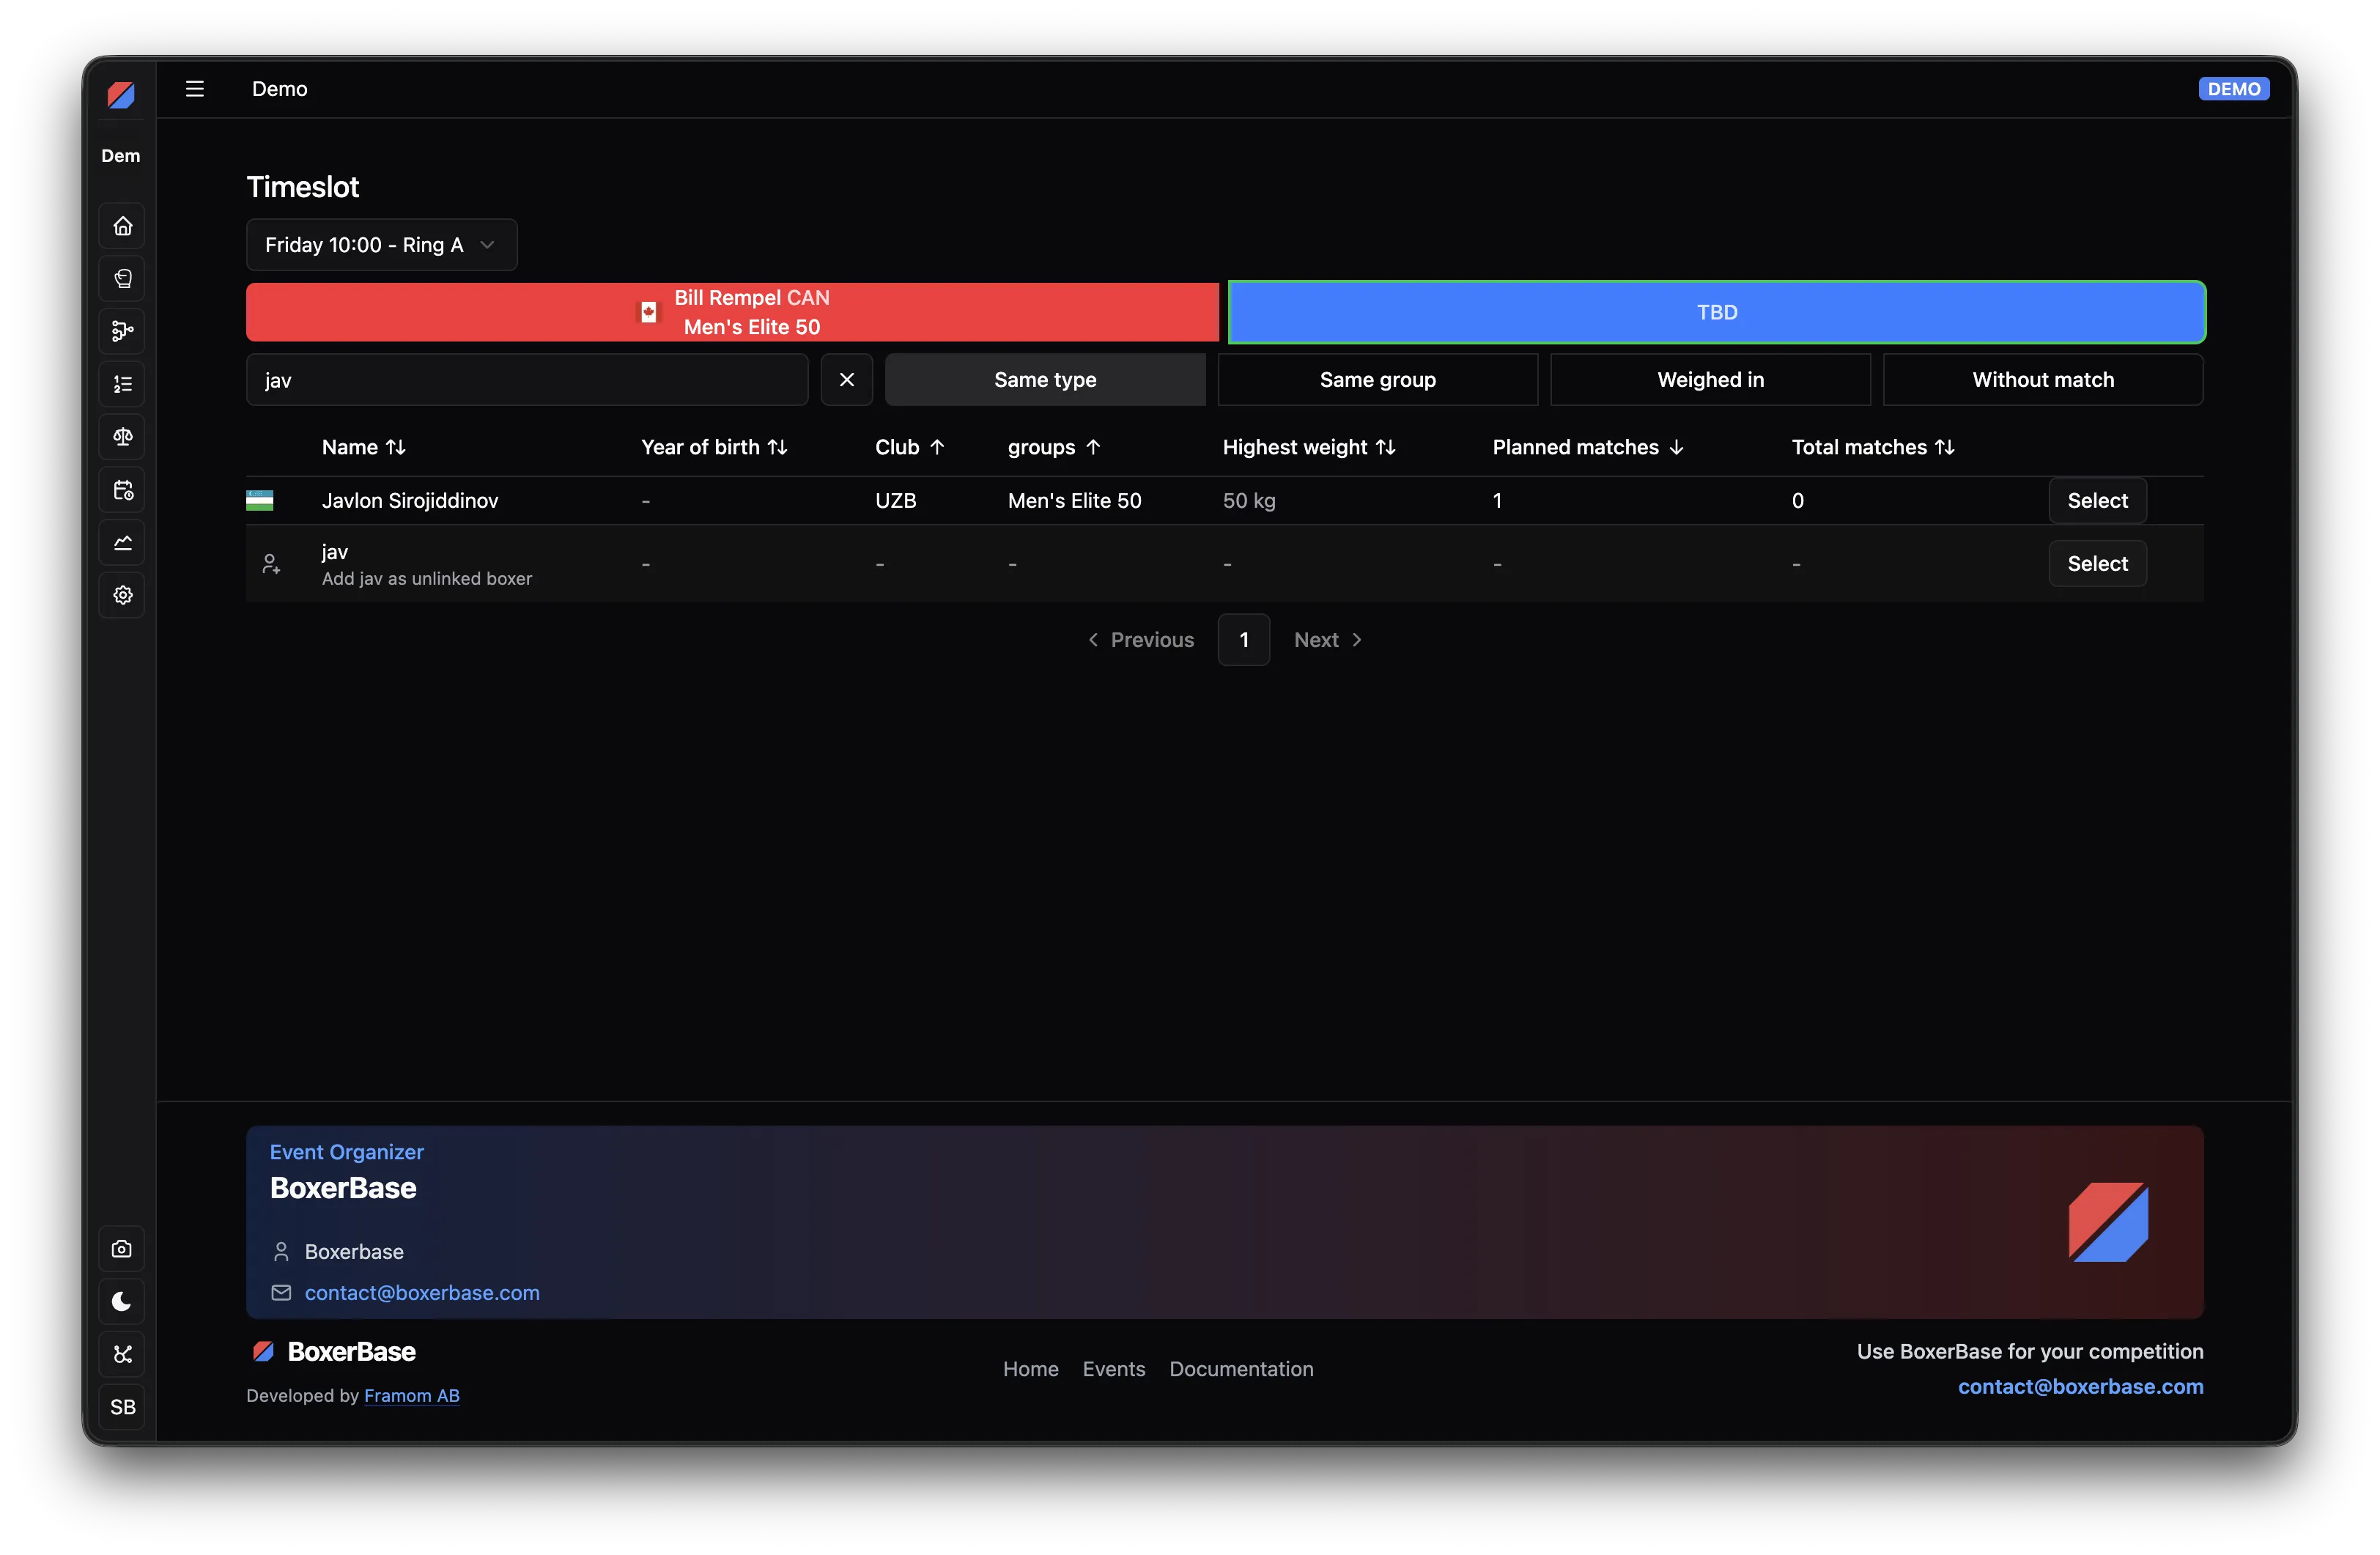Toggle the Same type filter
The image size is (2380, 1555).
(1045, 380)
